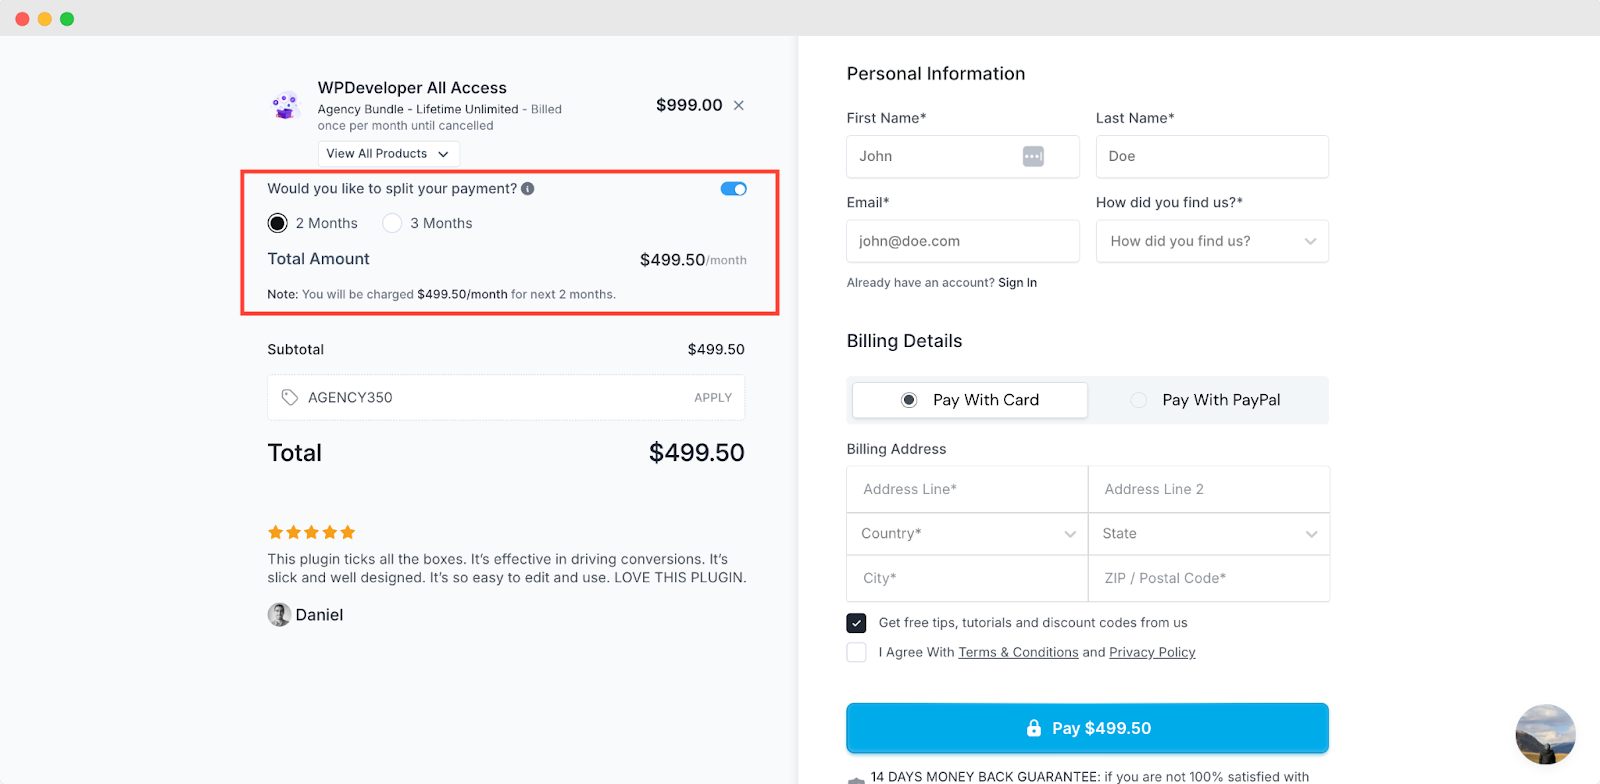Image resolution: width=1600 pixels, height=784 pixels.
Task: Click the five-star rating icons
Action: pyautogui.click(x=311, y=533)
